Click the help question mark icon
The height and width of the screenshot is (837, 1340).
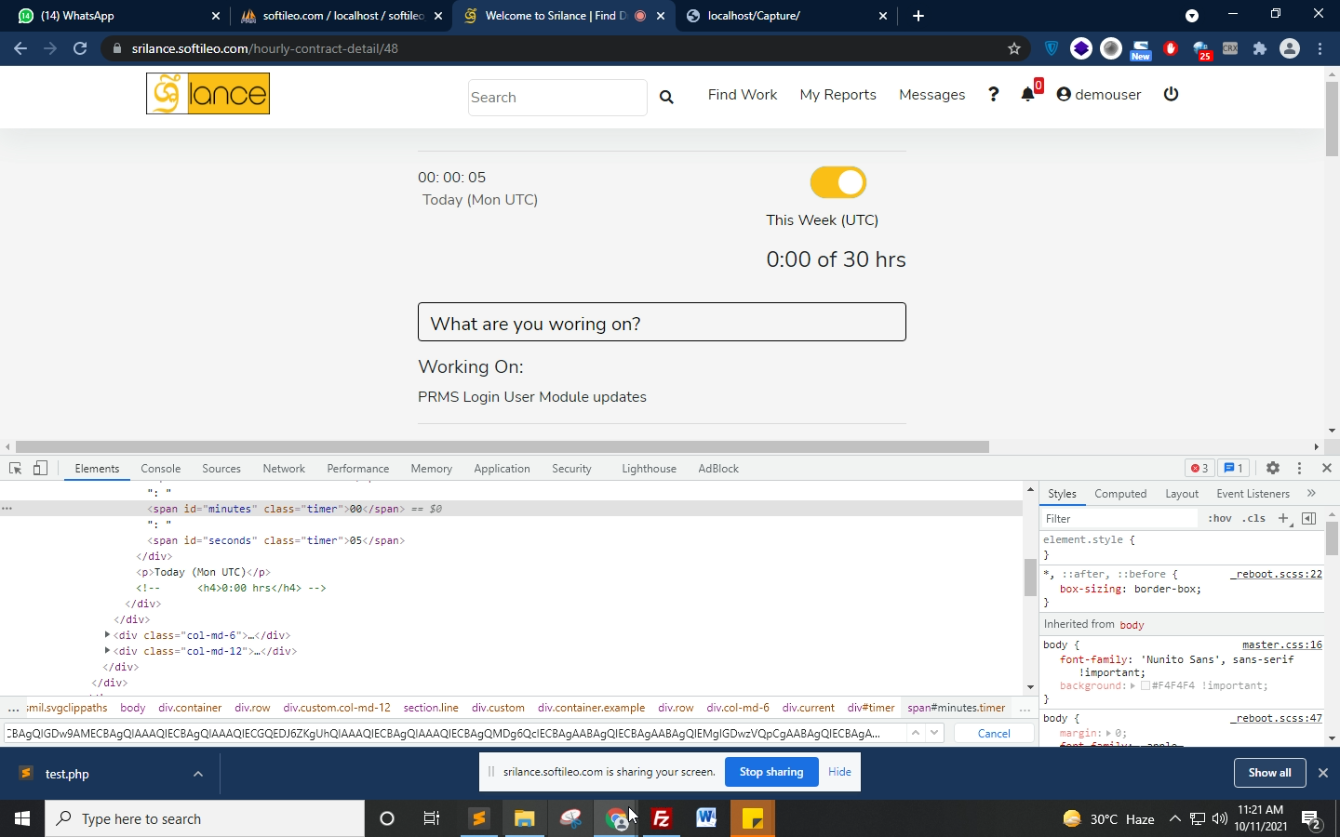(x=993, y=94)
